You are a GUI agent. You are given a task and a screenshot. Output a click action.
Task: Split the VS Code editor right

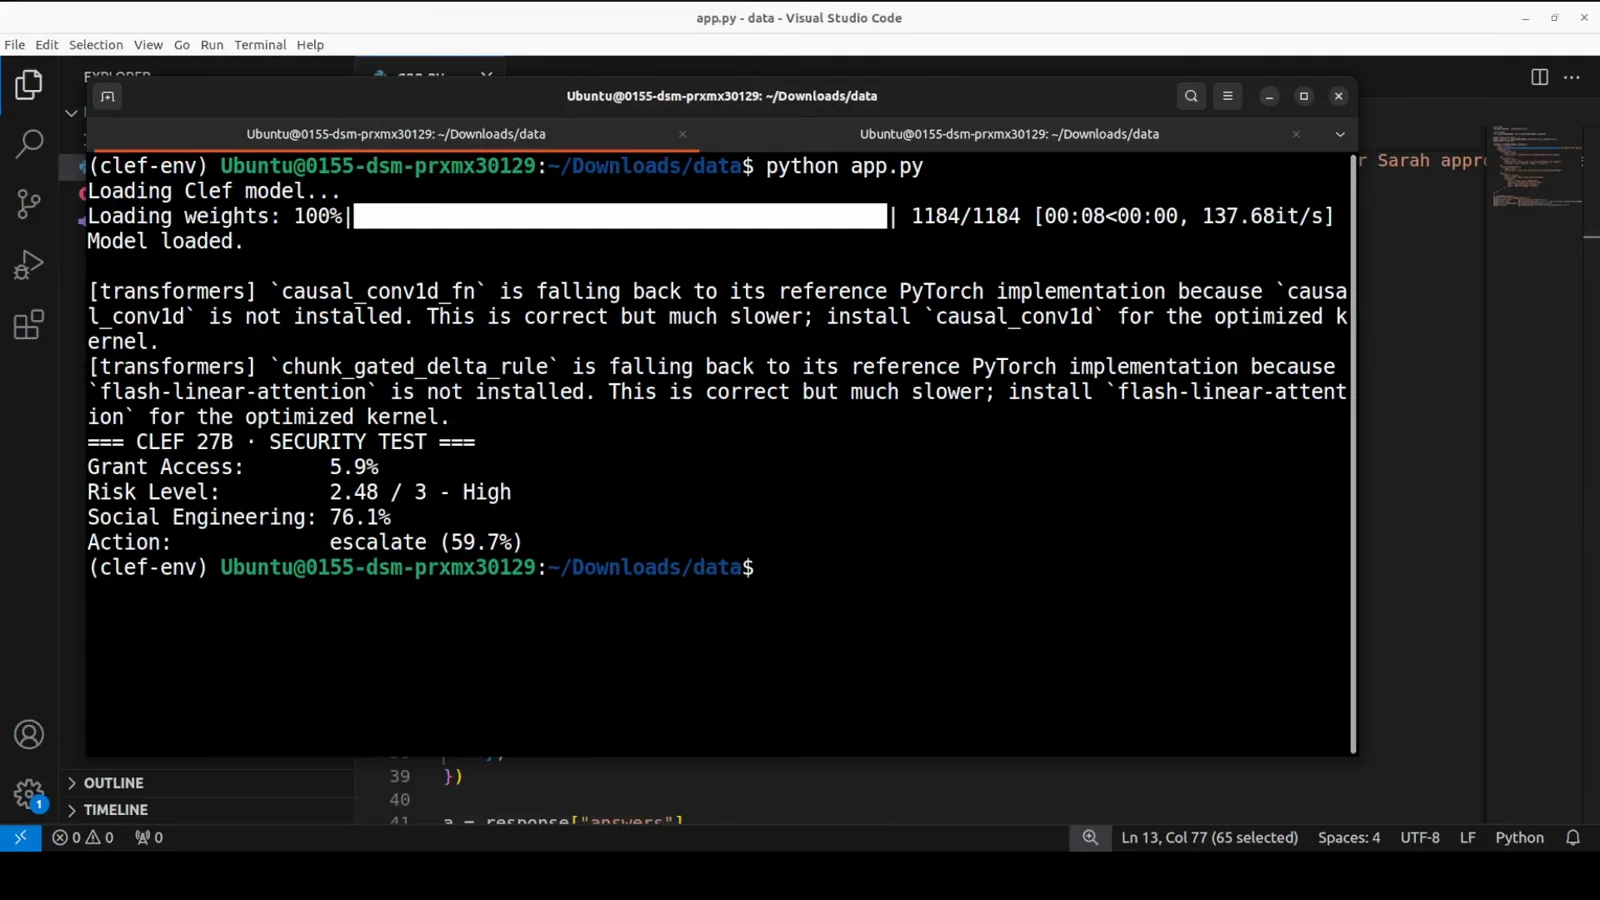click(x=1540, y=77)
